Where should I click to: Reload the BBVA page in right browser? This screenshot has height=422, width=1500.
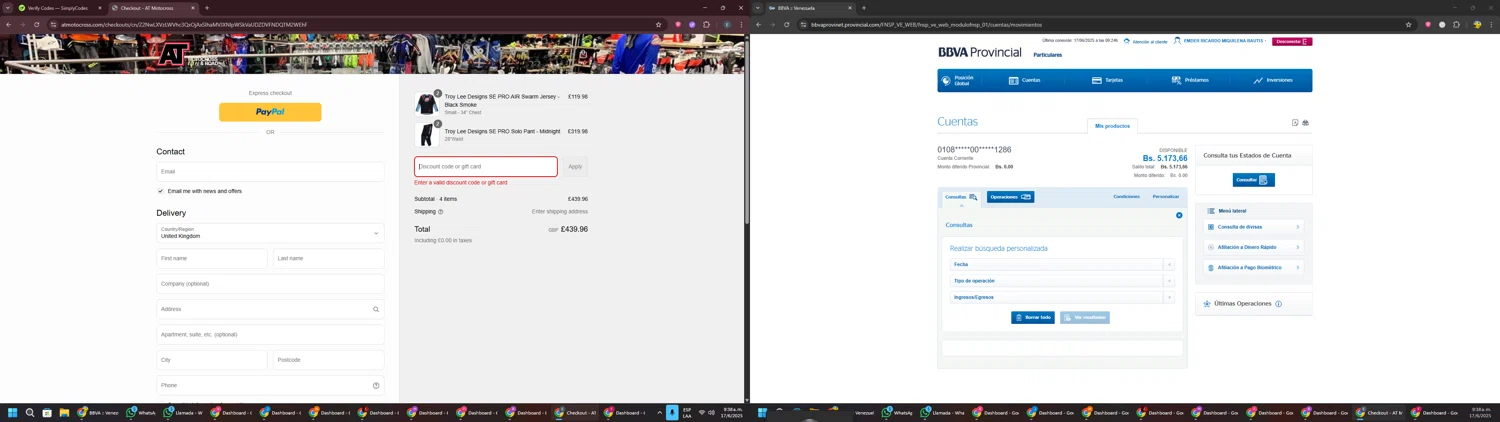[x=787, y=25]
